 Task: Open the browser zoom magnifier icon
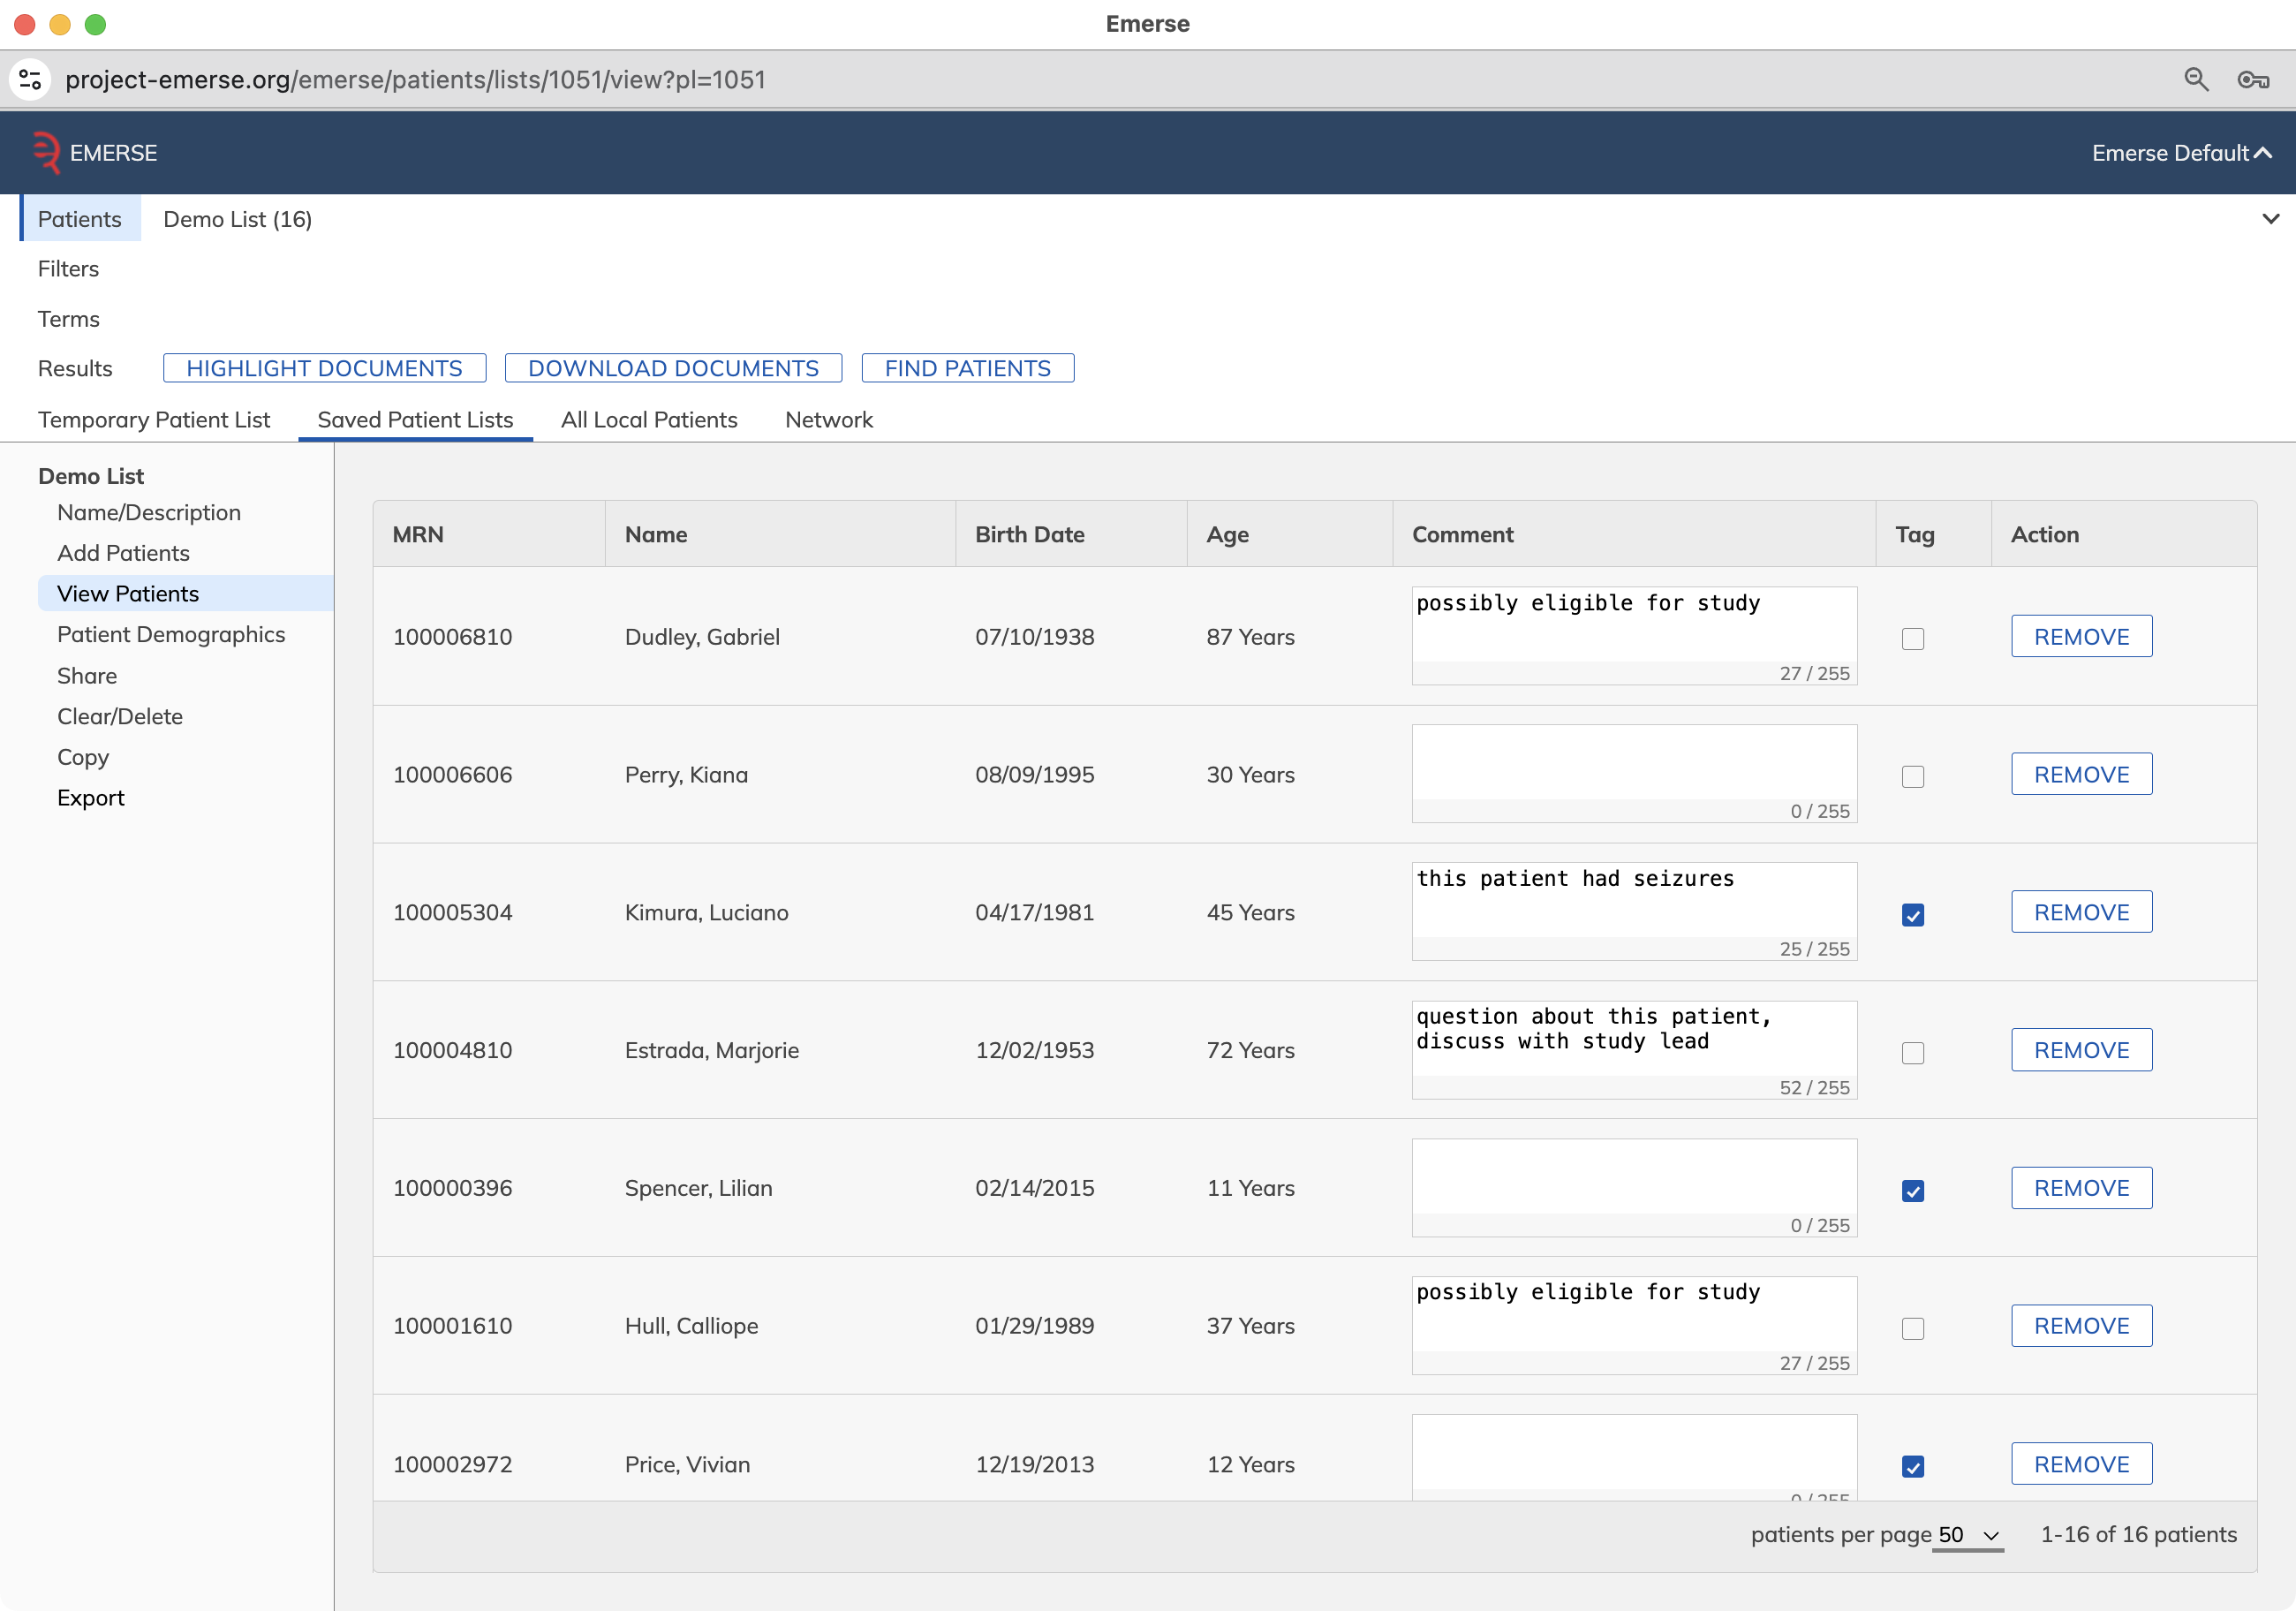click(x=2196, y=80)
